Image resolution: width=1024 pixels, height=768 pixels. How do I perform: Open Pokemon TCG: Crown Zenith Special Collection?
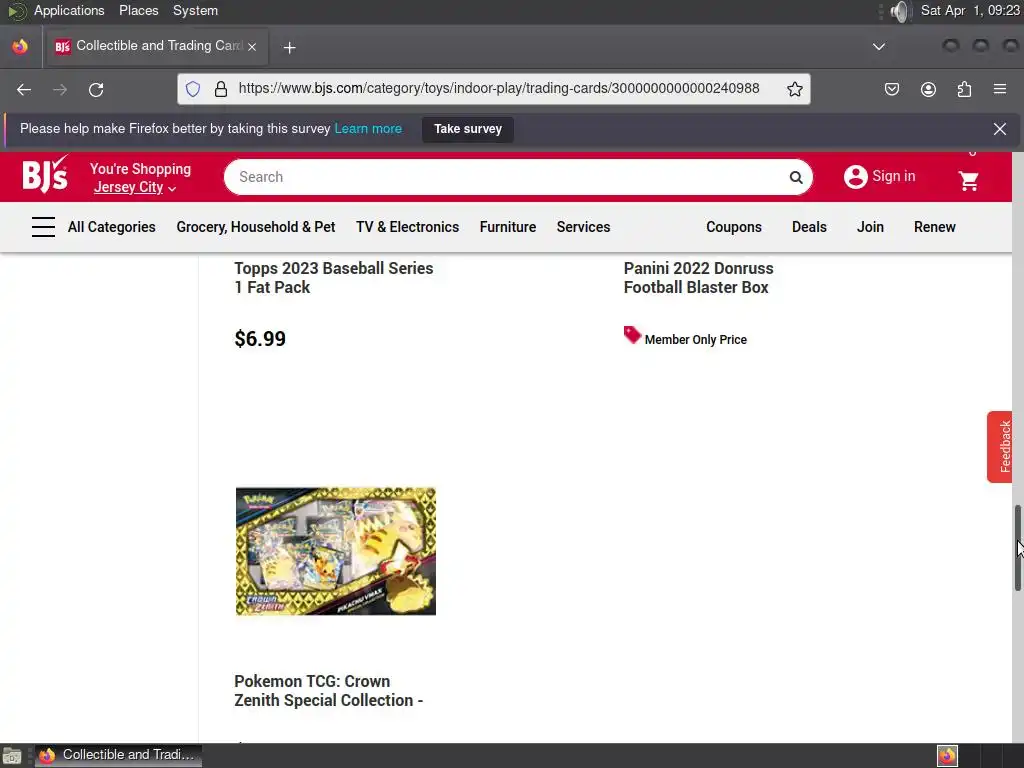point(328,690)
